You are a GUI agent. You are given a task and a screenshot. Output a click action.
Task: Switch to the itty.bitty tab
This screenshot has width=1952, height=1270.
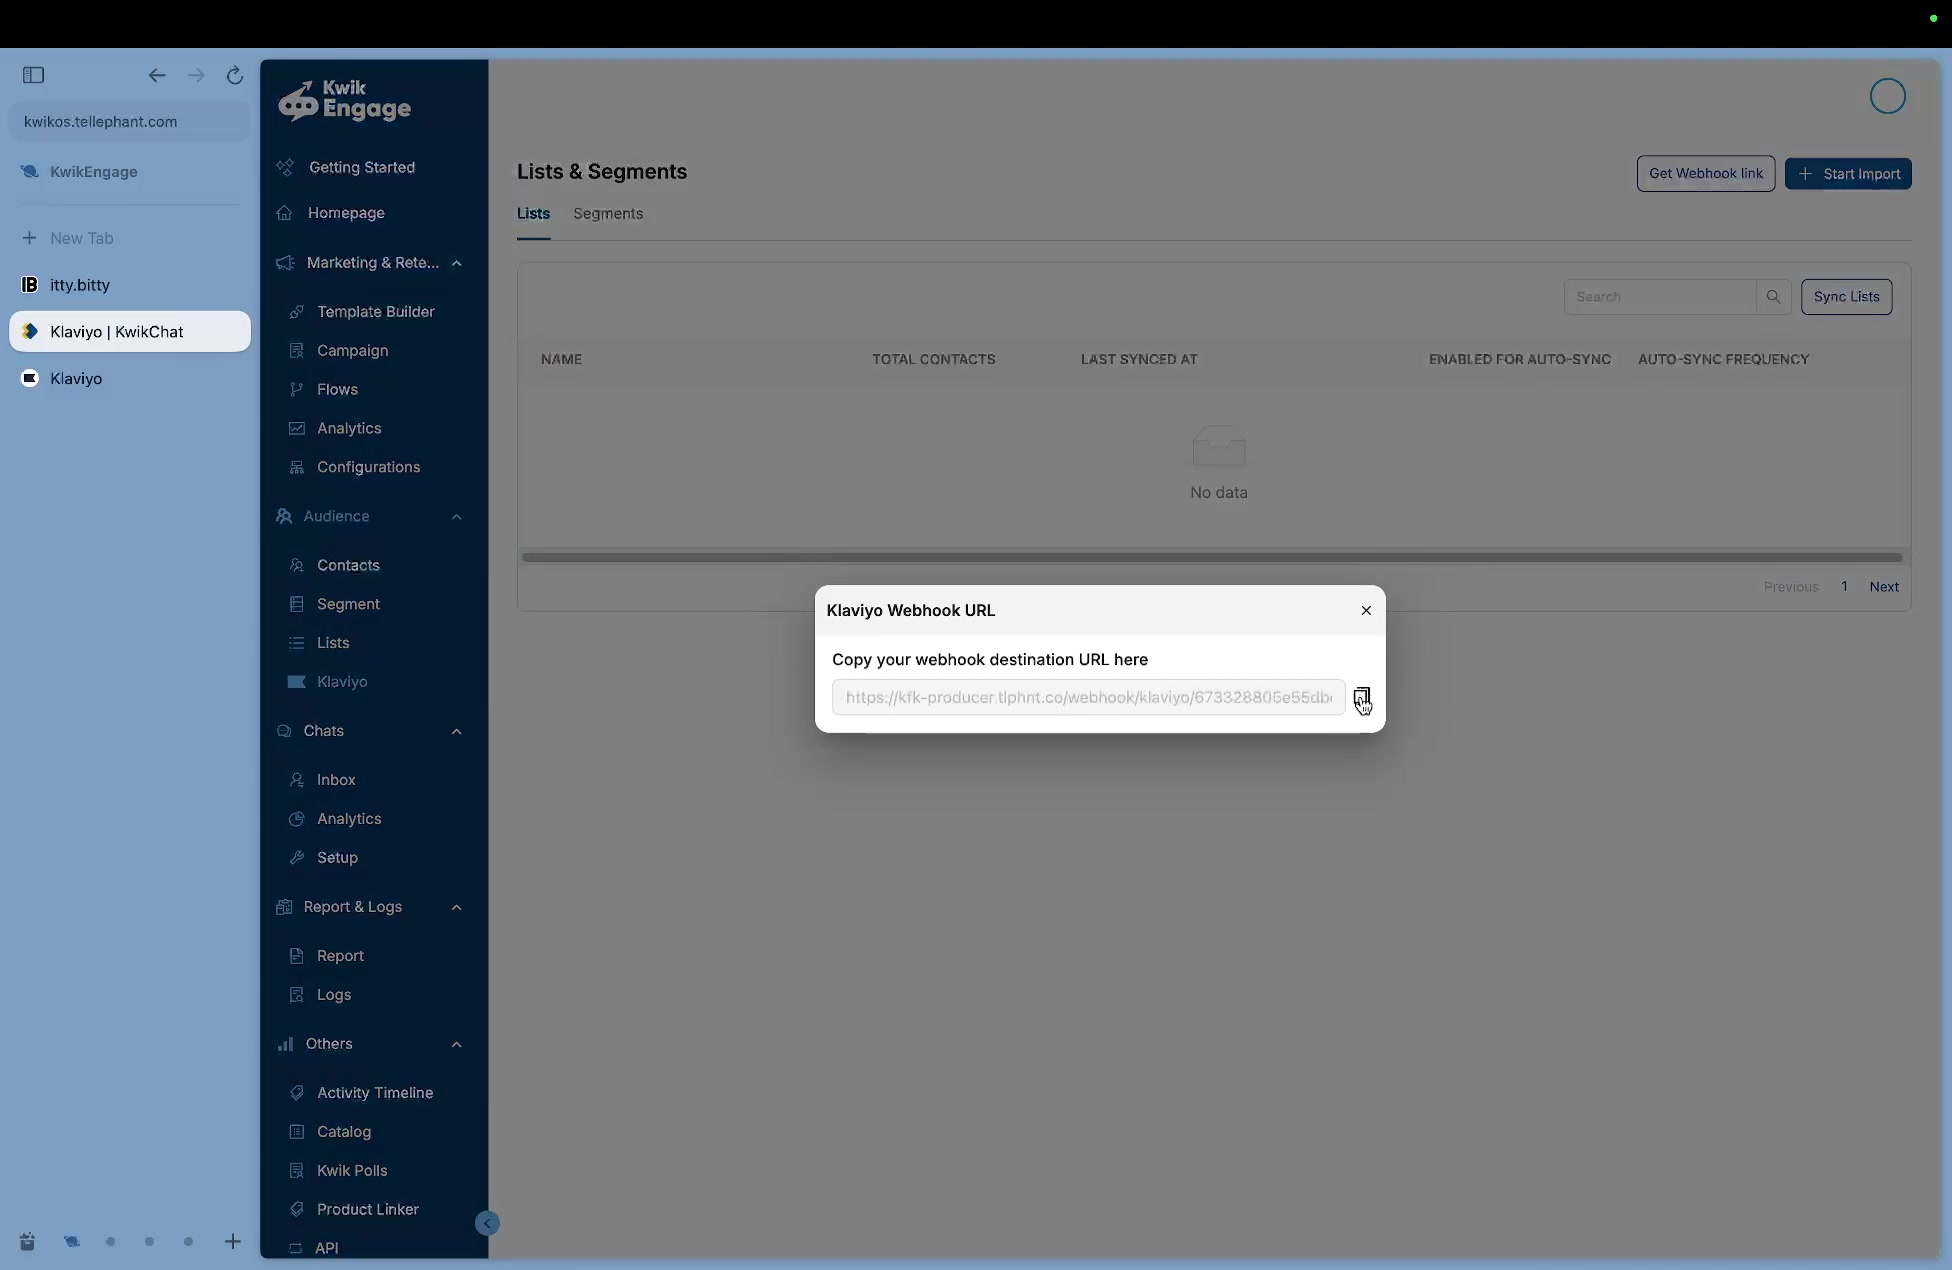point(130,285)
